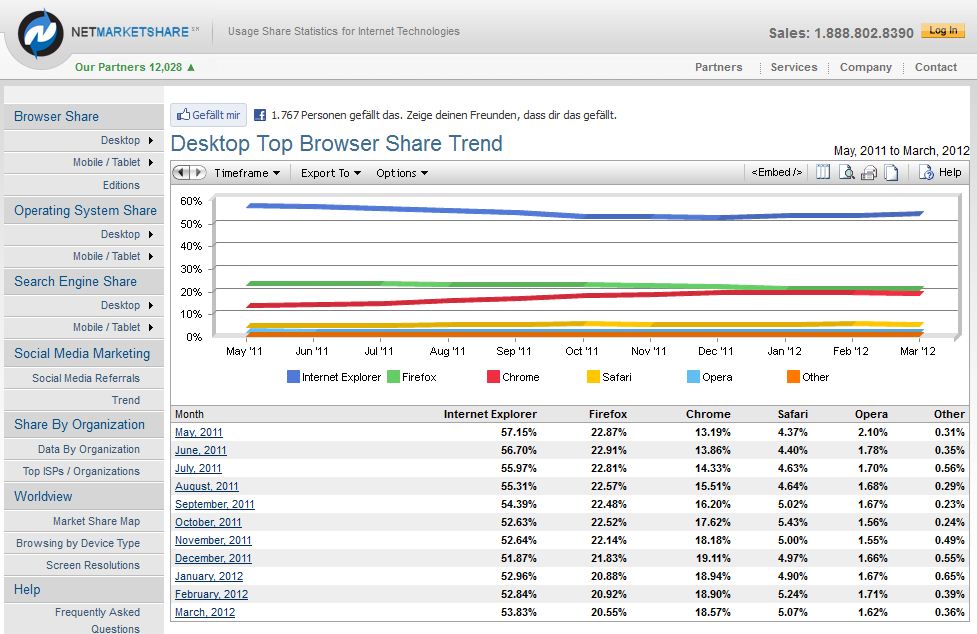Open the Contact top navigation item

coord(935,67)
